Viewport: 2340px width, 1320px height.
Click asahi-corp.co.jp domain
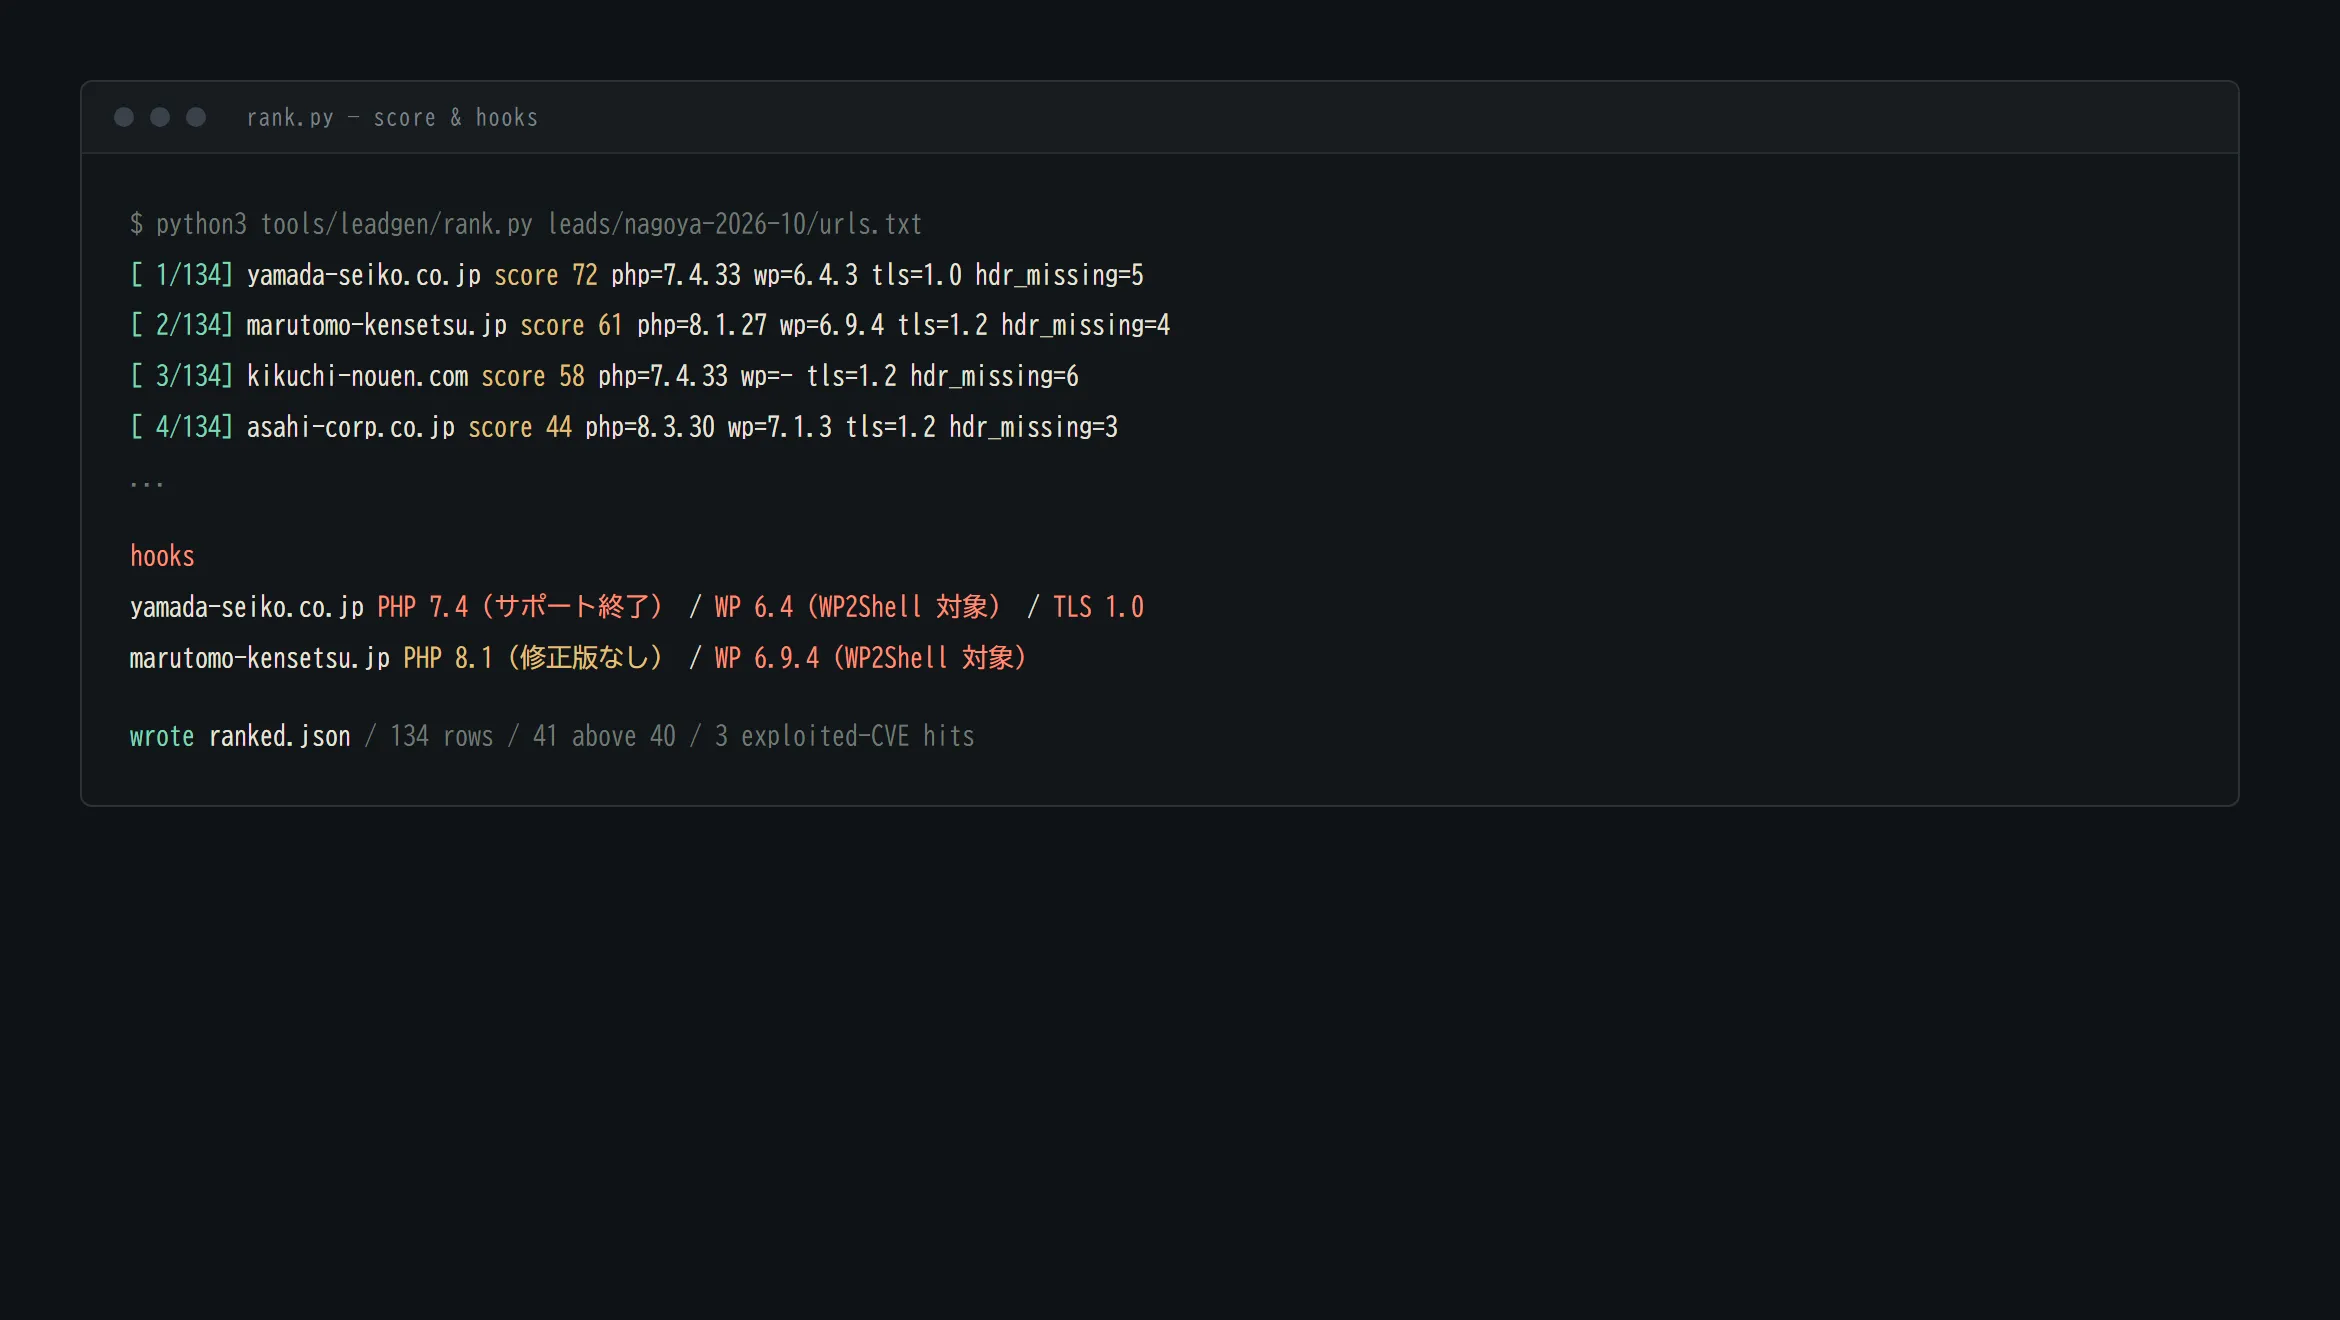(351, 427)
